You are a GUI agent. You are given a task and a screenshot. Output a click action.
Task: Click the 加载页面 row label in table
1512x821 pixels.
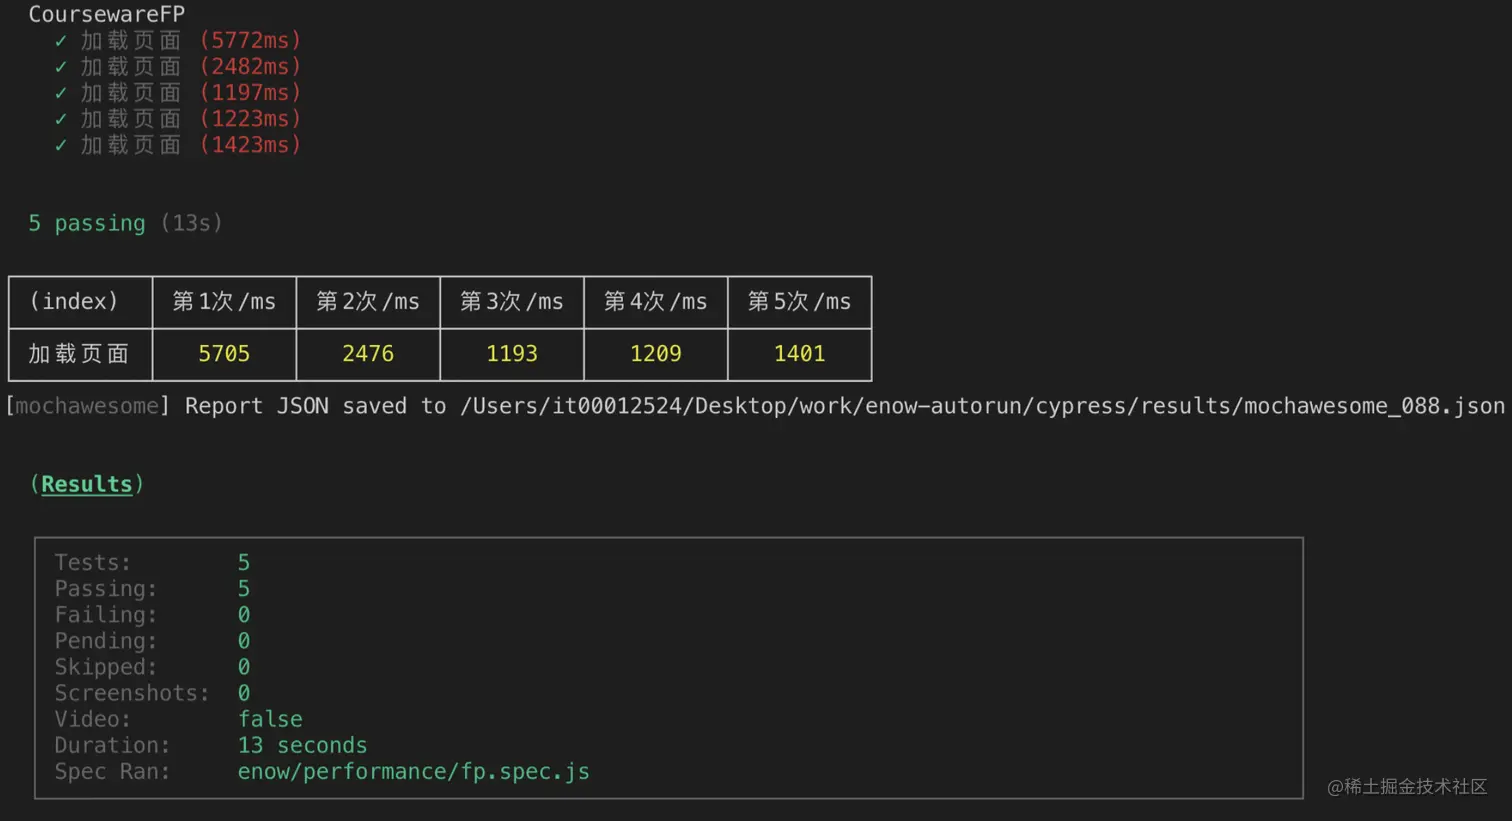[79, 354]
